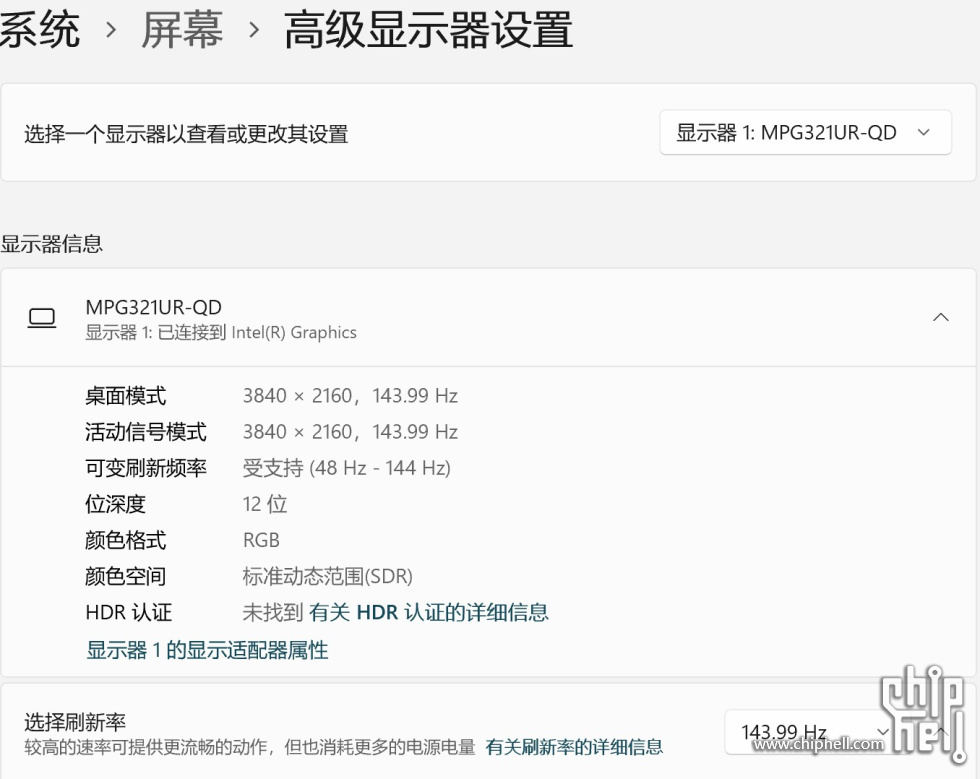Collapse the MPG321UR-QD display info section
Screen dimensions: 980x779
pos(940,318)
